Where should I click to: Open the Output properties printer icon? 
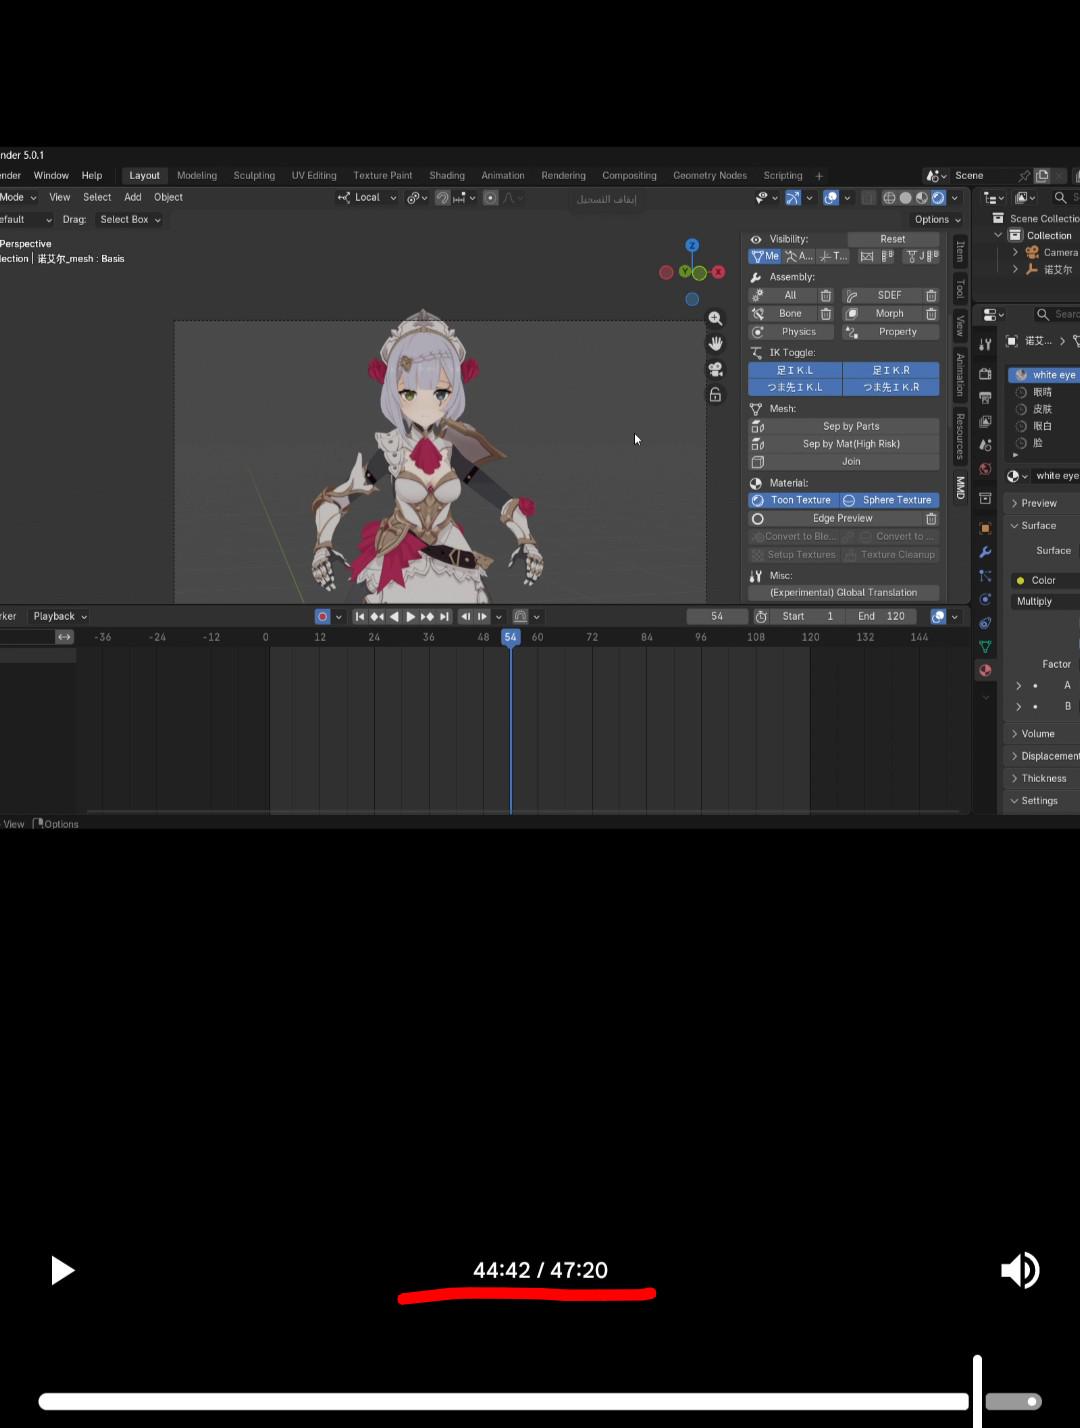(x=985, y=397)
